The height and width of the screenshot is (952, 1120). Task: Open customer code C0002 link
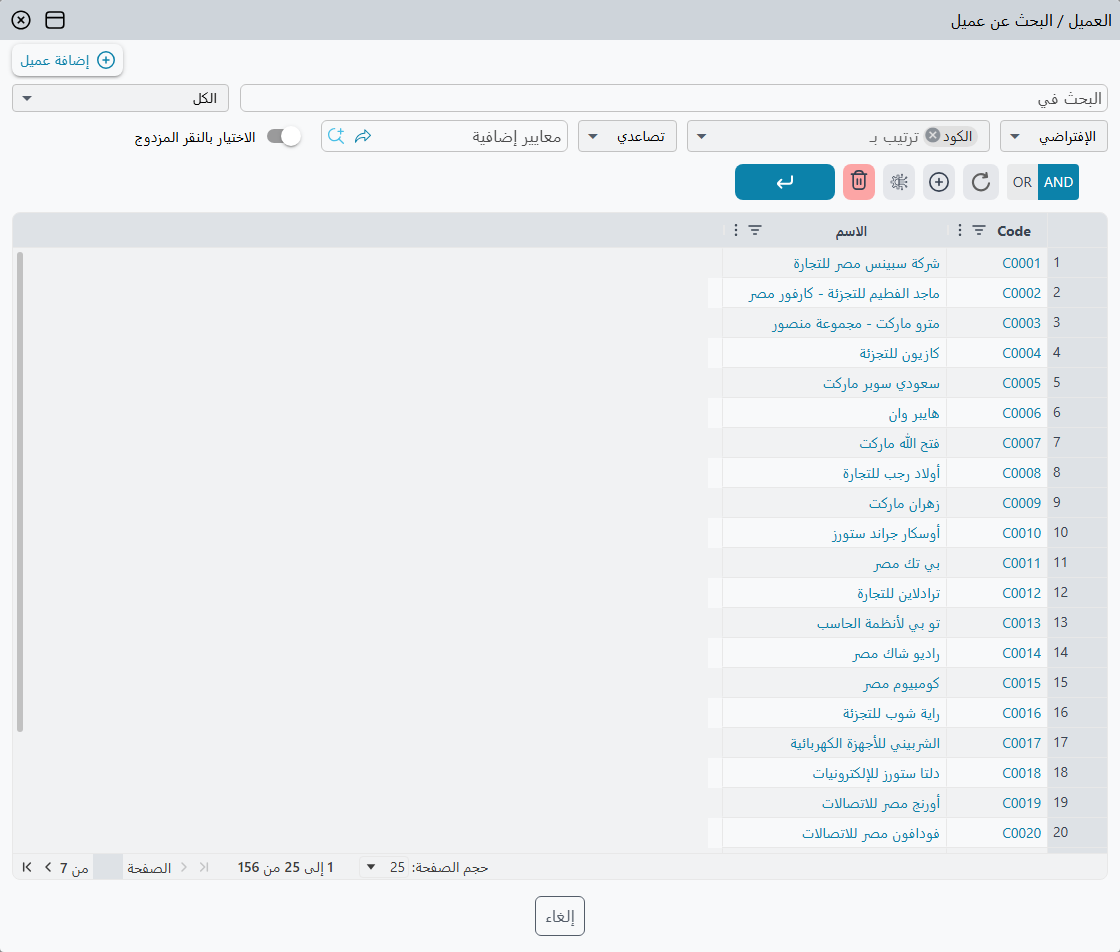pyautogui.click(x=1021, y=293)
